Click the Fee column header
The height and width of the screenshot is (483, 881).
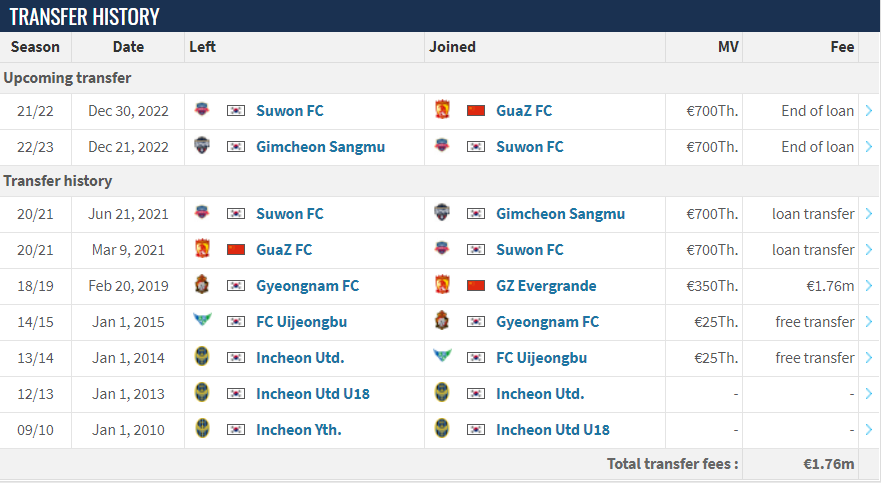842,47
